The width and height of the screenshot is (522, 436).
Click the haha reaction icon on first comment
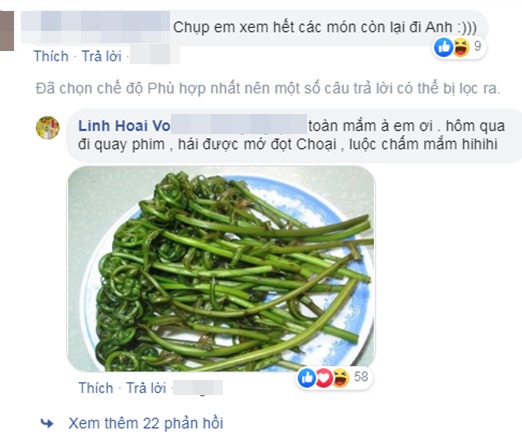click(461, 47)
